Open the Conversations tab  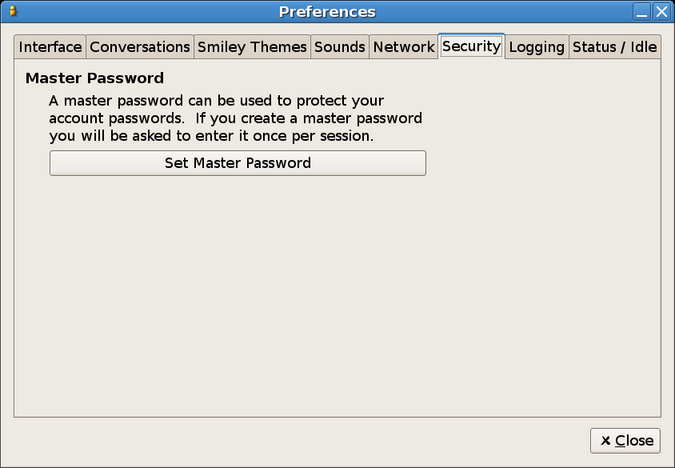pos(140,47)
